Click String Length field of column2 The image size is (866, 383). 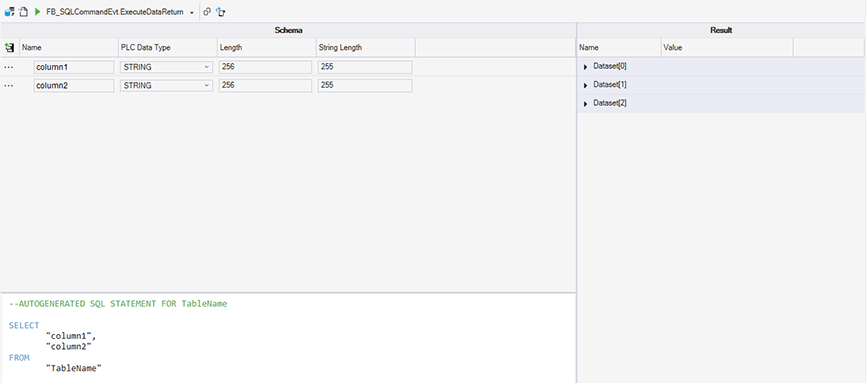click(x=365, y=86)
